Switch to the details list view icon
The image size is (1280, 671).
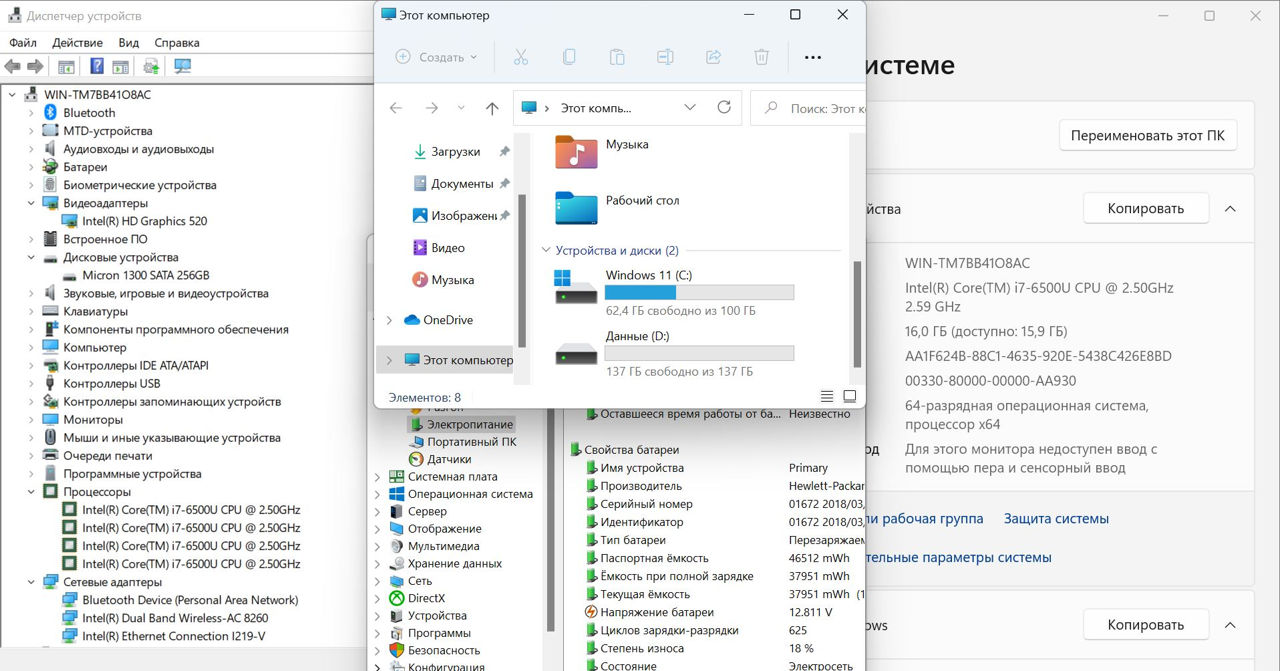[827, 397]
